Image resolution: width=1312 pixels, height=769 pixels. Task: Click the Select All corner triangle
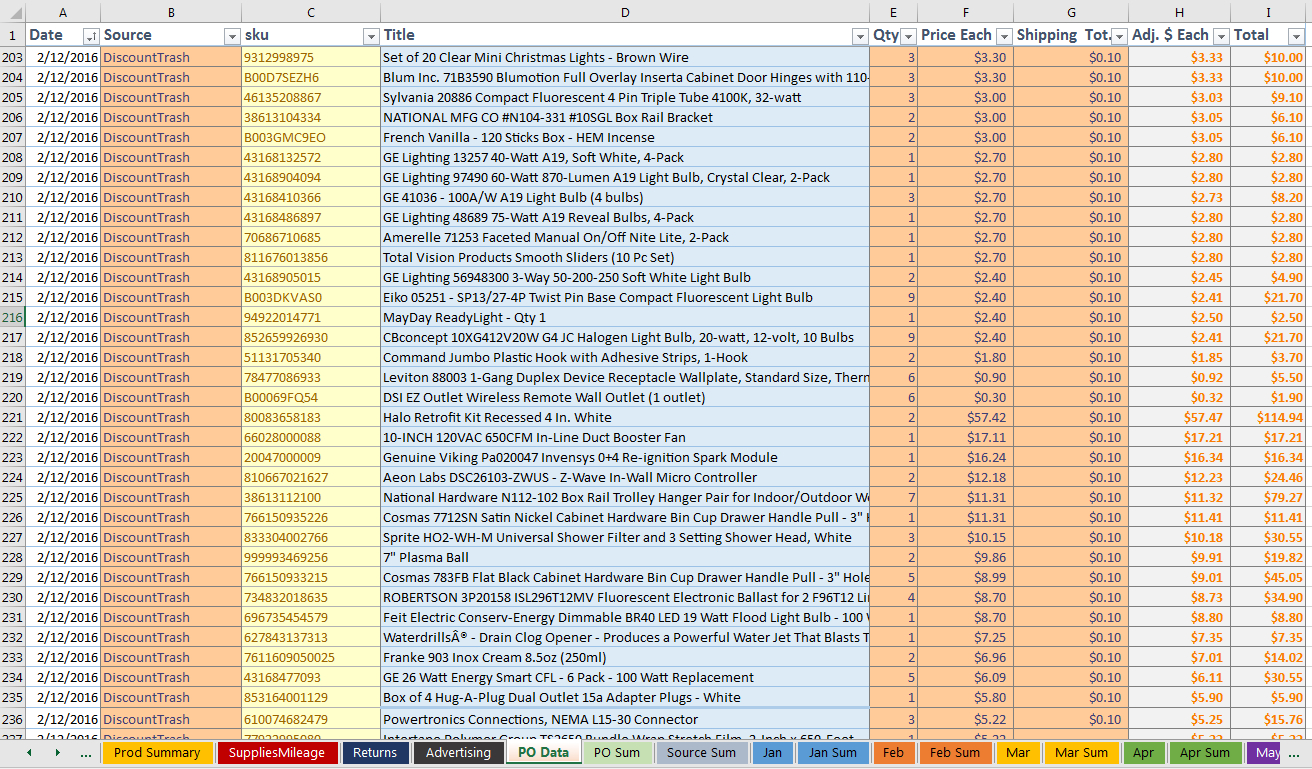tap(12, 12)
